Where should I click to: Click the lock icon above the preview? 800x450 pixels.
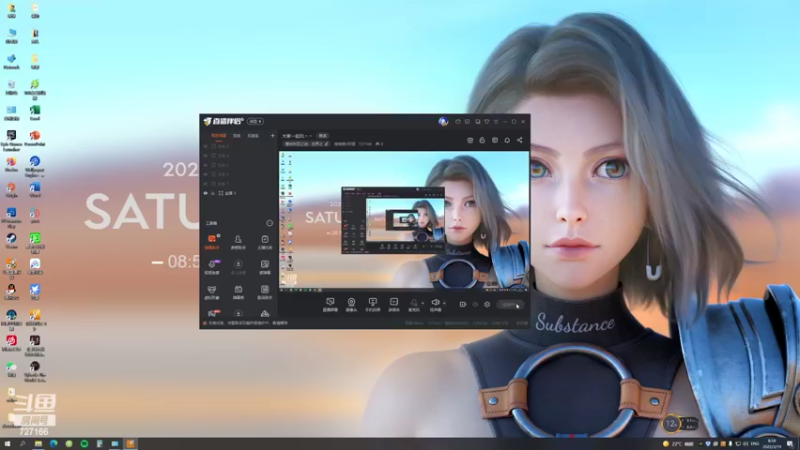482,140
